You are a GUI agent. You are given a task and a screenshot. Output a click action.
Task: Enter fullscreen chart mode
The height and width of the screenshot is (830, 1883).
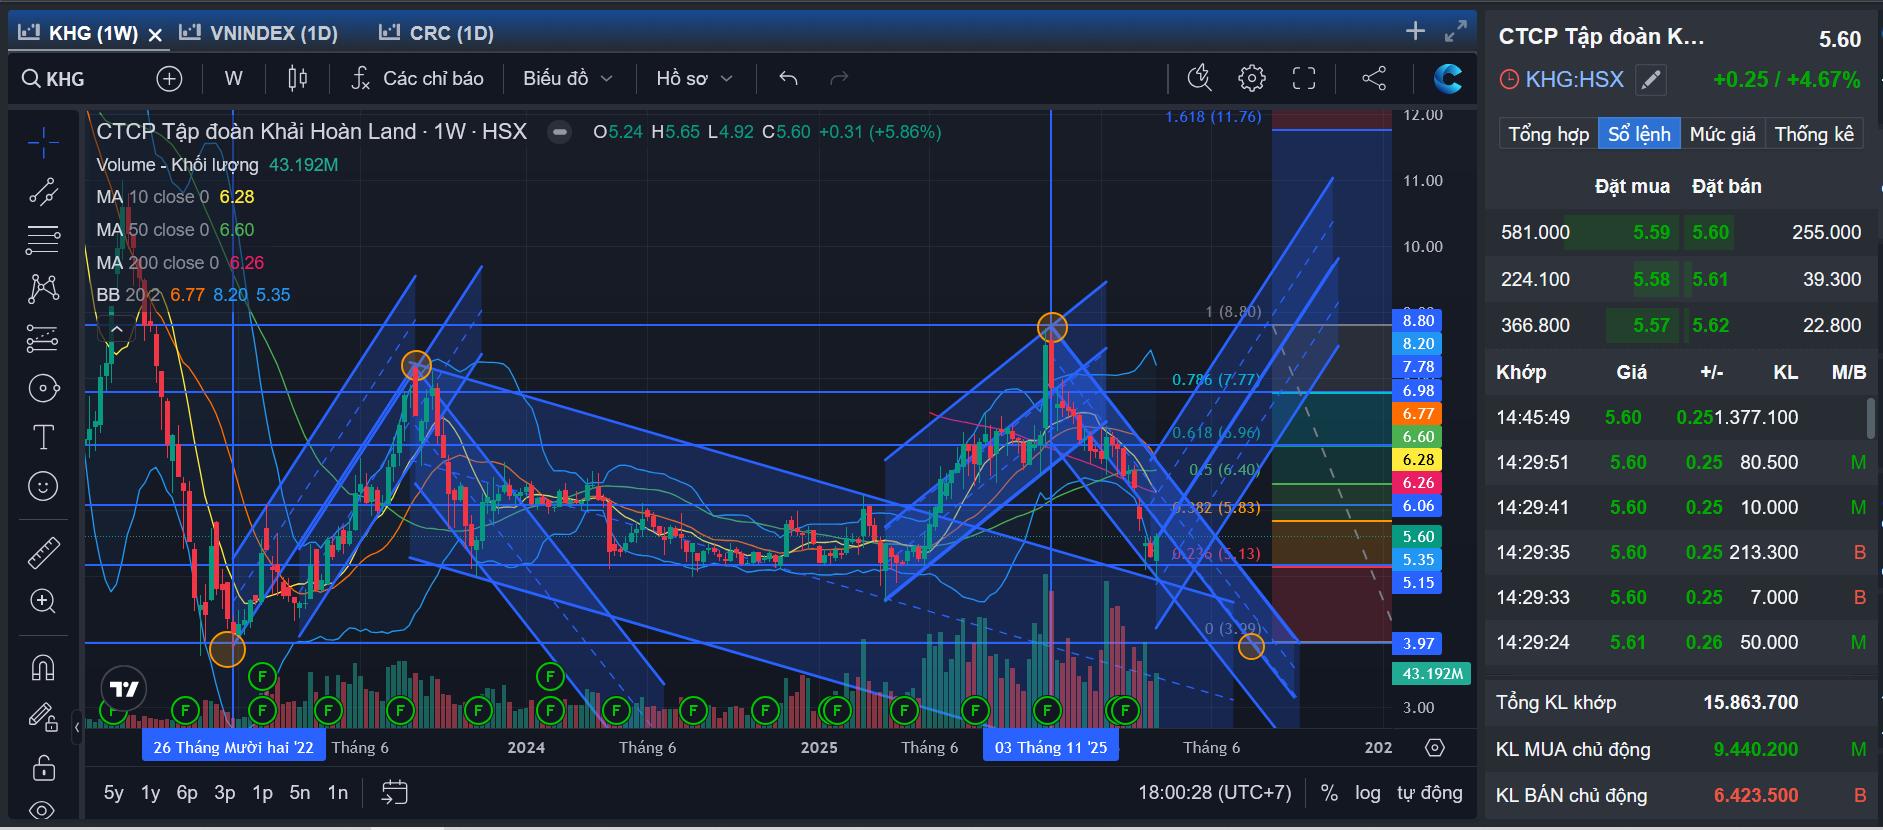[x=1304, y=78]
